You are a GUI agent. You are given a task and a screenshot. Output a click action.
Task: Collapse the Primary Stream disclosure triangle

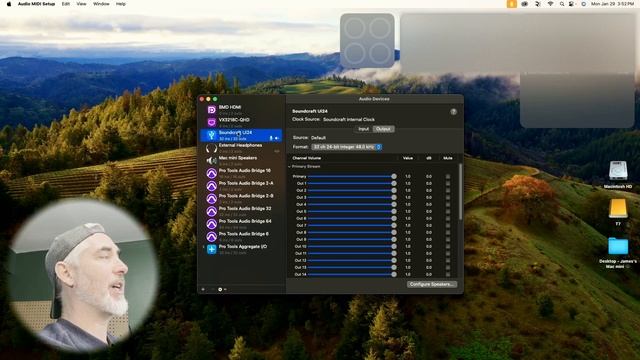tap(289, 167)
